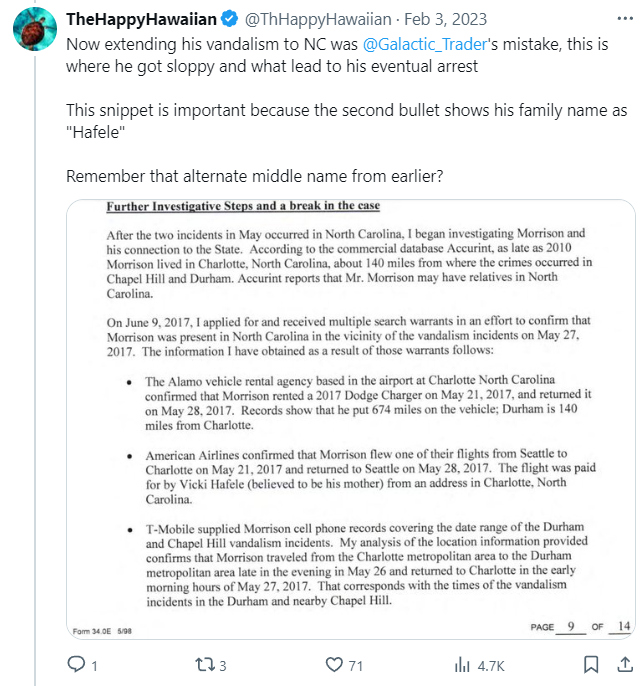Click the retweet arrows icon
The width and height of the screenshot is (641, 686).
tap(203, 664)
